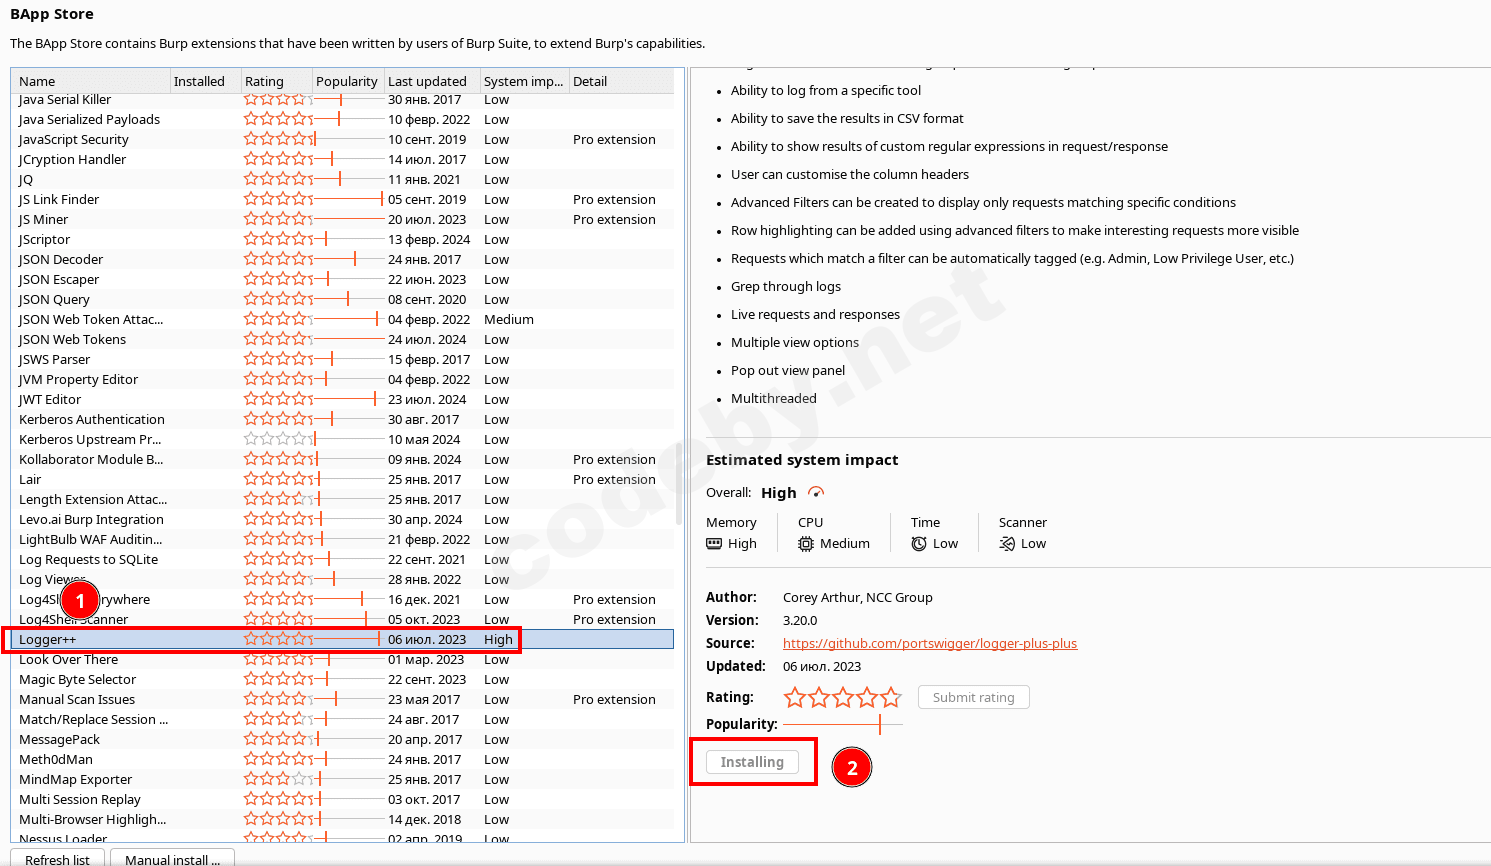Select the JSON Web Tokens extension
Viewport: 1491px width, 866px height.
click(x=342, y=339)
